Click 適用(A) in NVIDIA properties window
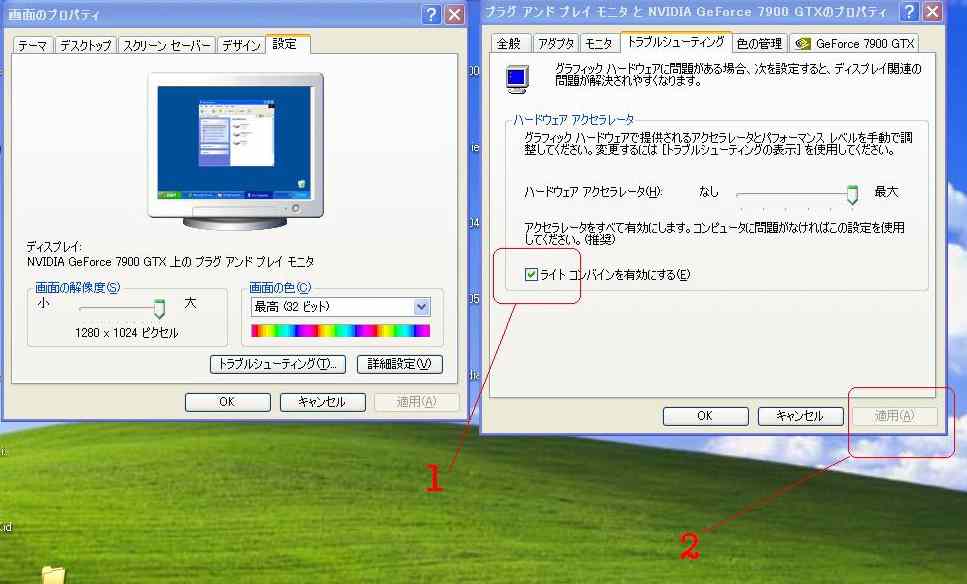This screenshot has height=584, width=967. tap(895, 416)
